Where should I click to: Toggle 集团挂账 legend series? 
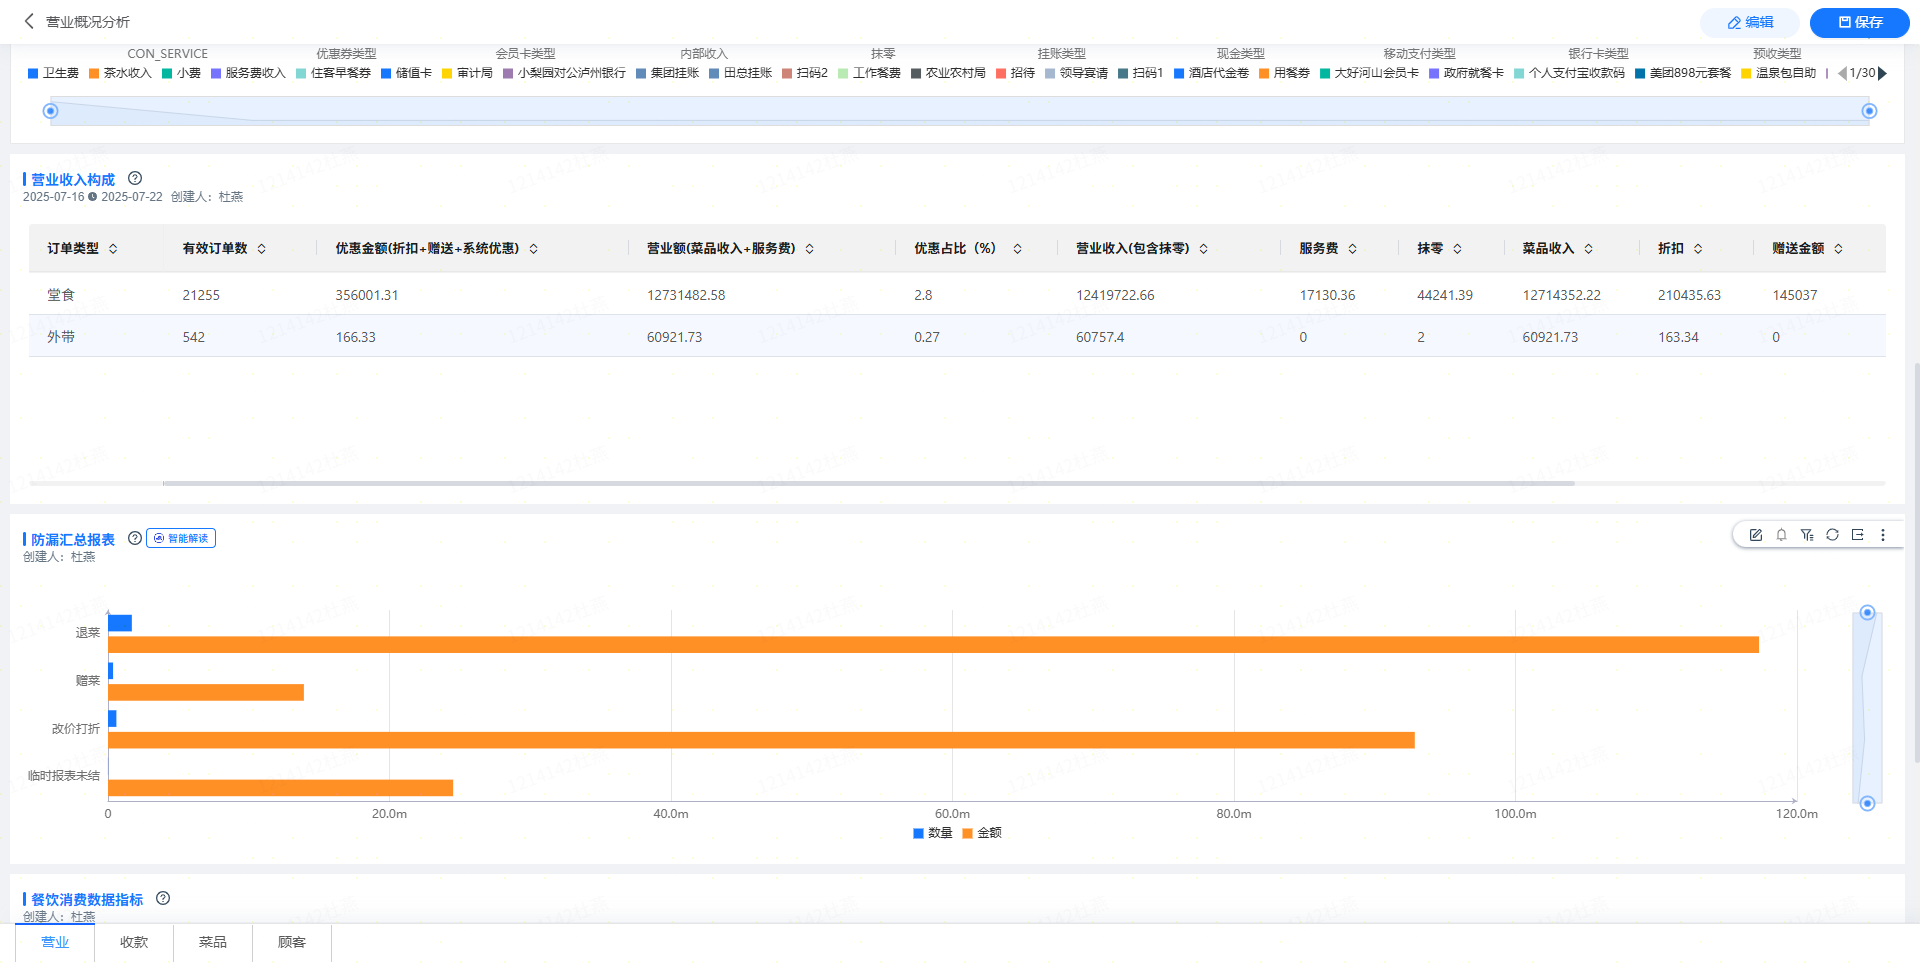point(667,73)
